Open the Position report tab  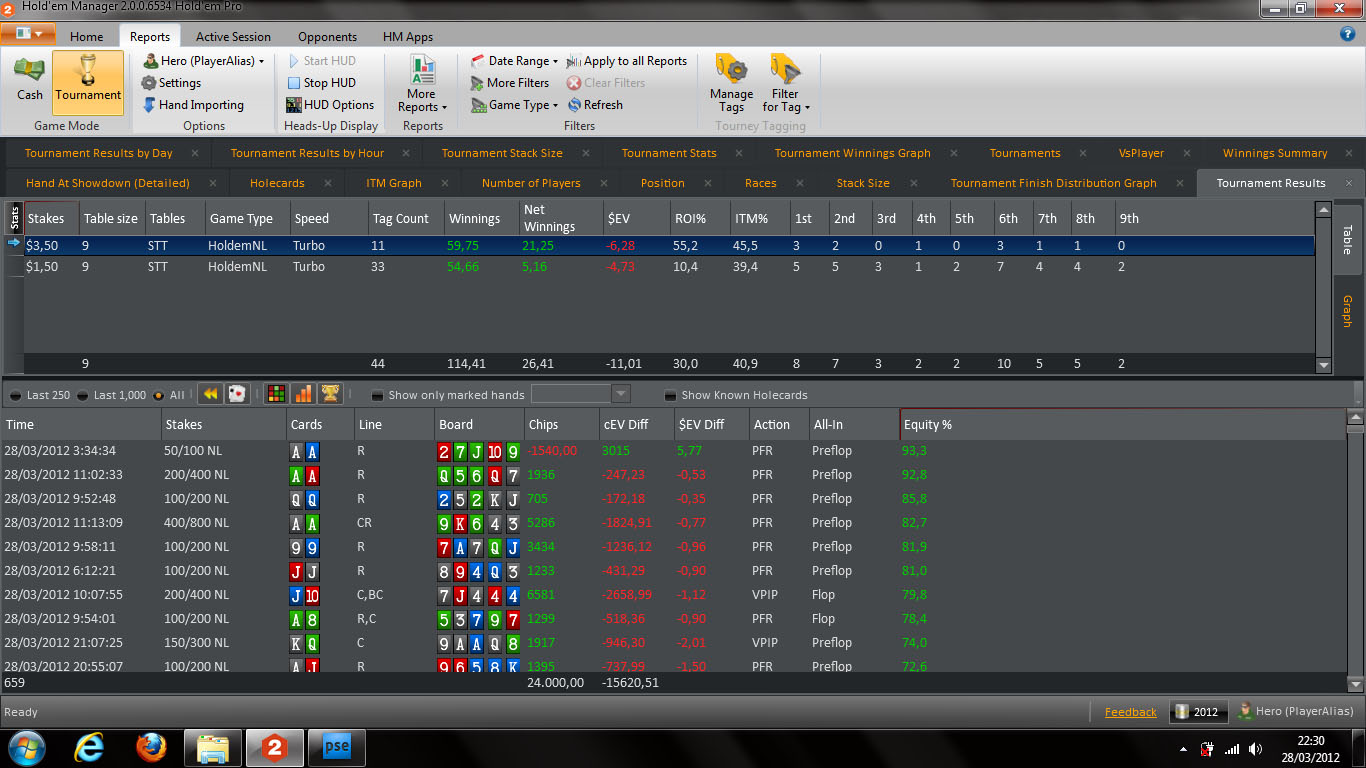(663, 183)
